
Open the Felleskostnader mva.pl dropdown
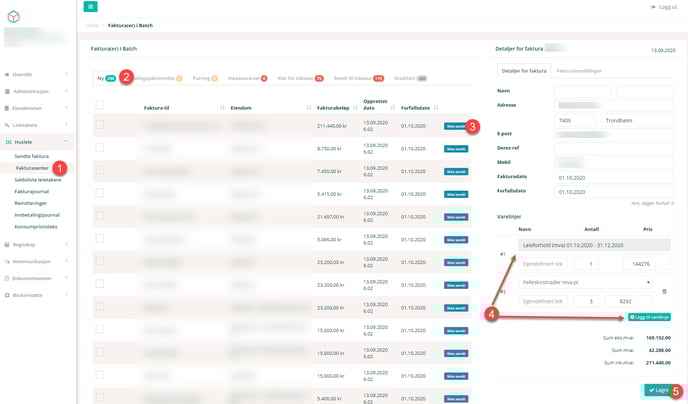(585, 282)
